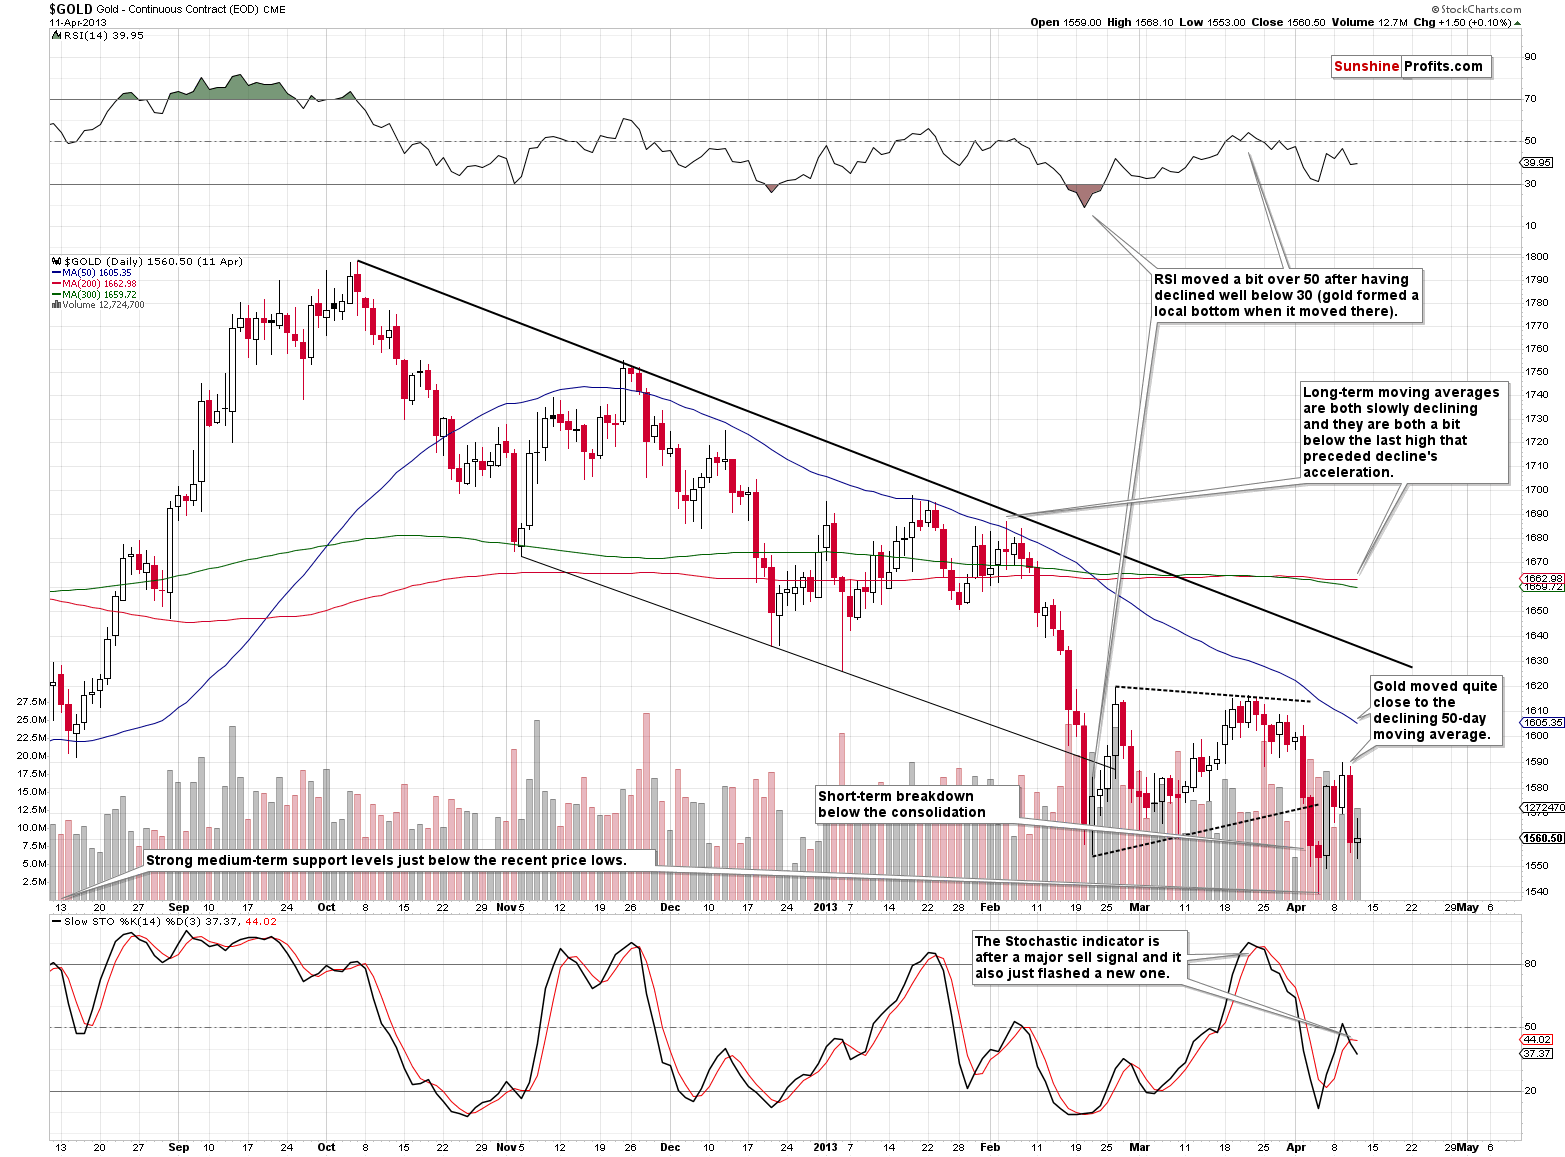Click the 70 level label on RSI axis

(1530, 98)
